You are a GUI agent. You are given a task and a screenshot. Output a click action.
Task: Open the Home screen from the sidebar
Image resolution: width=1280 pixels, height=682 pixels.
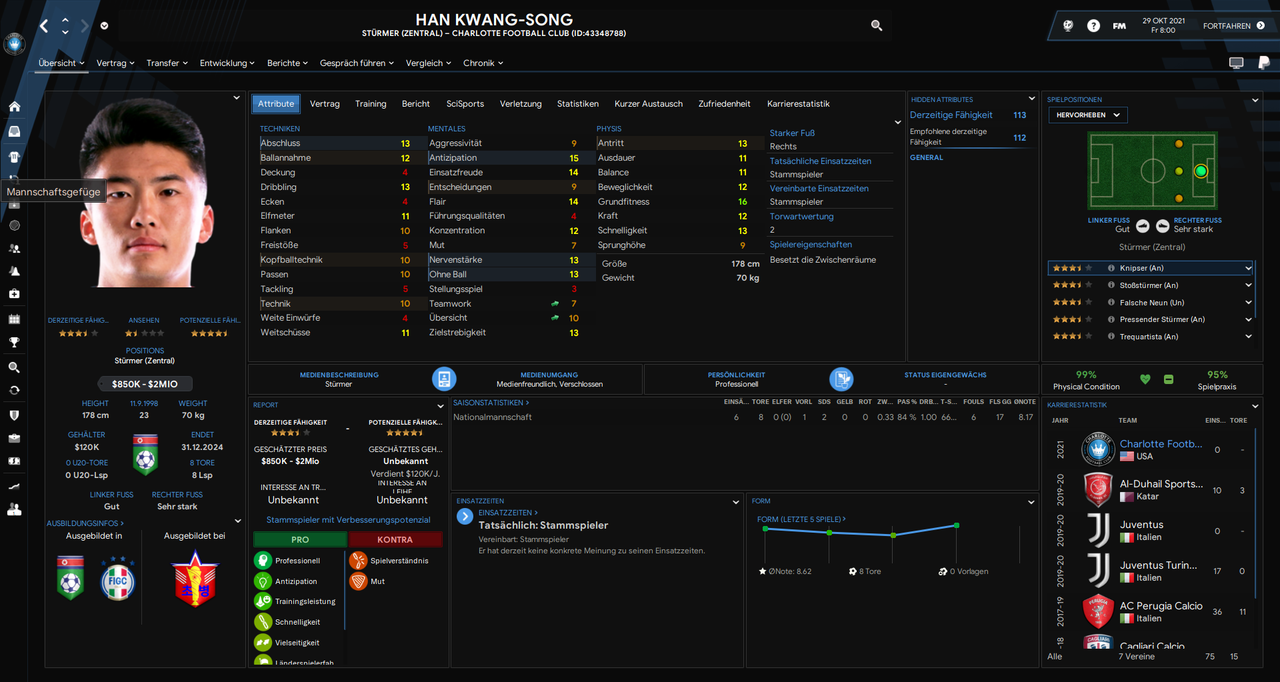pos(14,106)
